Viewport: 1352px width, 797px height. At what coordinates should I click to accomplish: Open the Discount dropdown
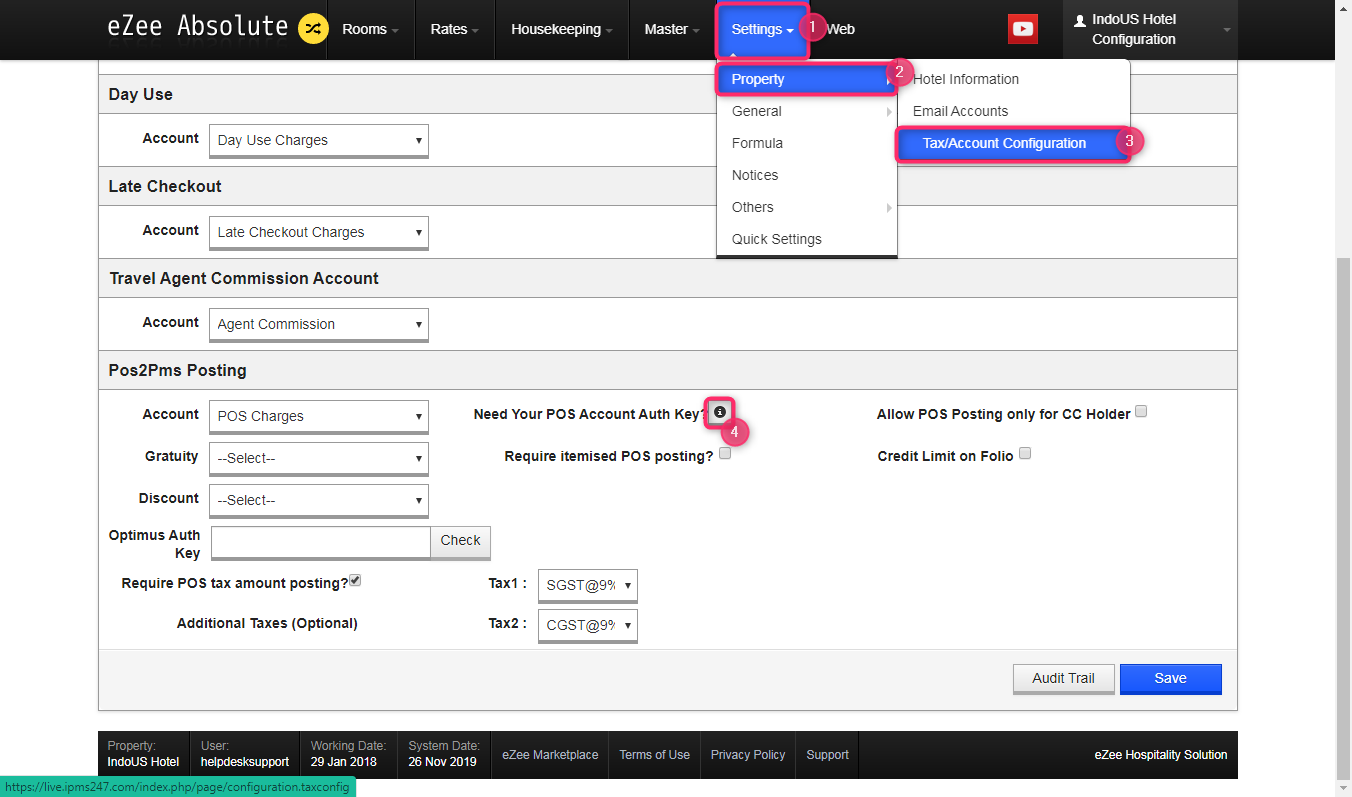[x=319, y=500]
